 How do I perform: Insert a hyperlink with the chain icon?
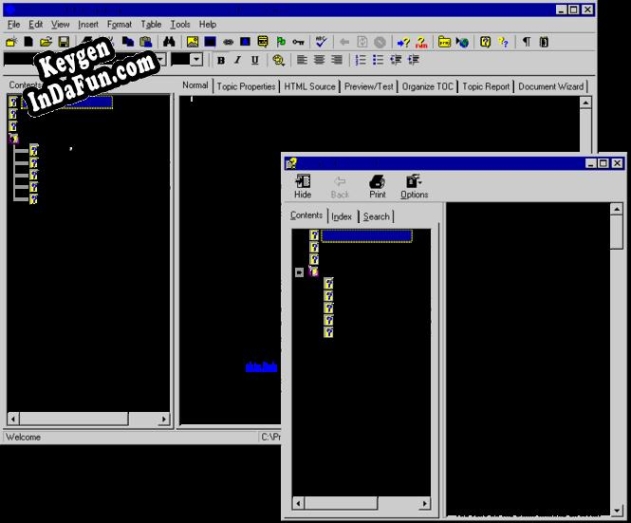point(228,42)
